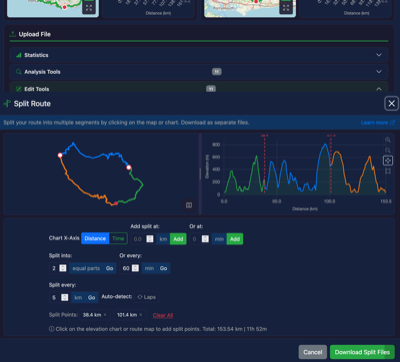
Task: Close the Split Route dialog
Action: tap(391, 104)
